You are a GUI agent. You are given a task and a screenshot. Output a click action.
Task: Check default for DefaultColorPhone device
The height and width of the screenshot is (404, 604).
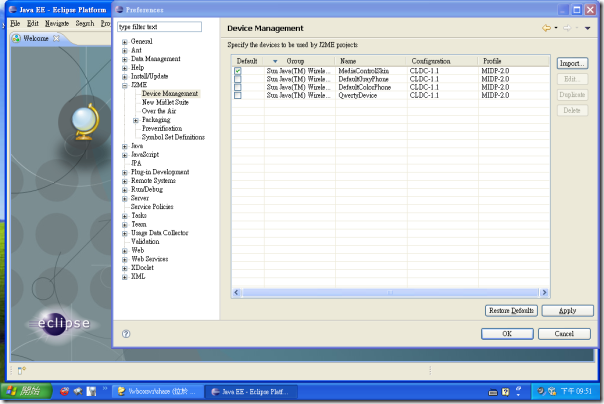point(238,87)
